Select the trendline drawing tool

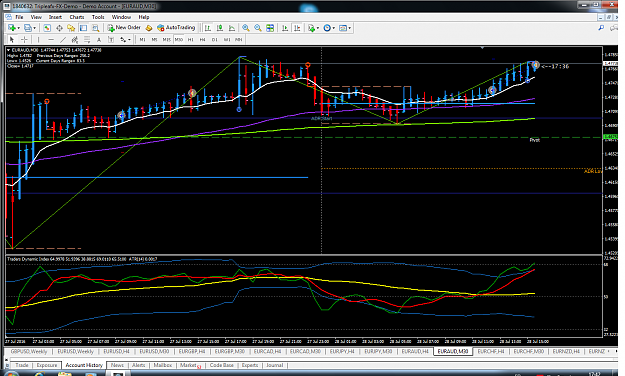[x=63, y=39]
